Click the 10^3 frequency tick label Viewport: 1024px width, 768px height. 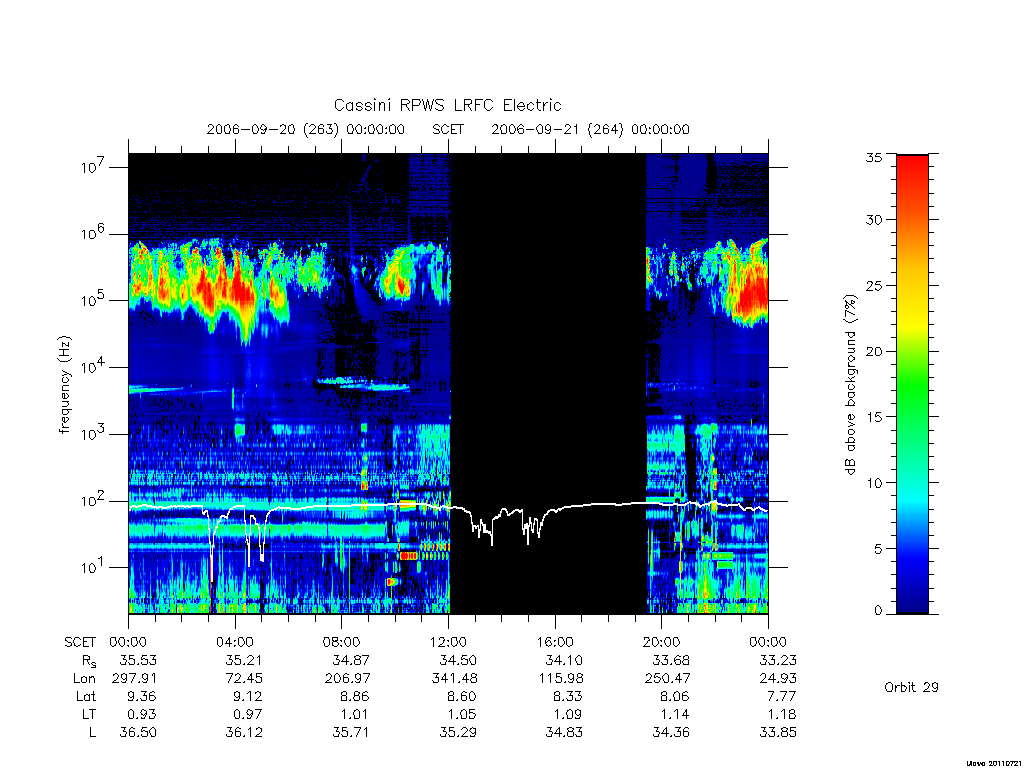(x=93, y=434)
